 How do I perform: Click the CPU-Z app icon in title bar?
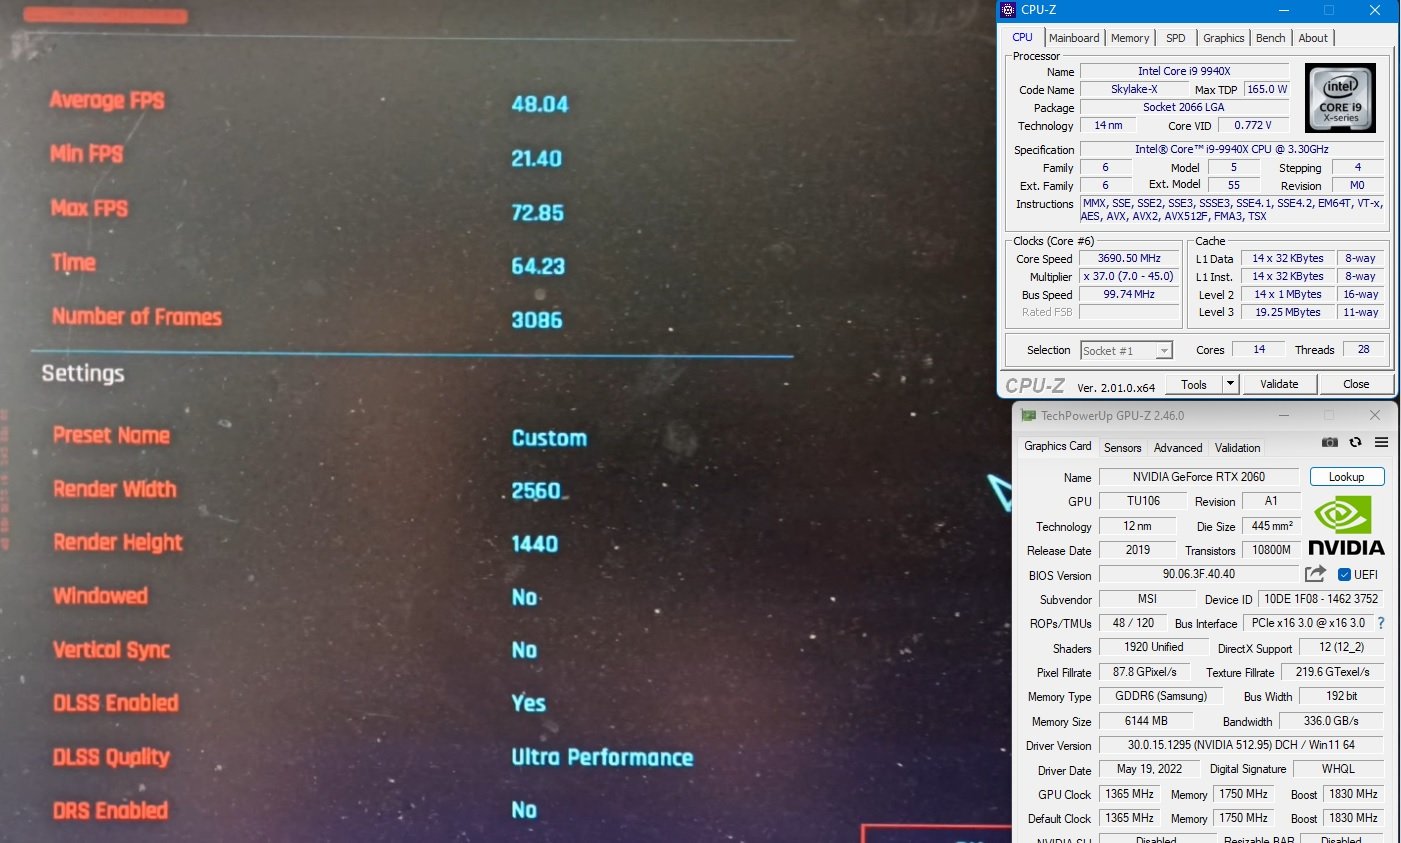pos(1008,10)
